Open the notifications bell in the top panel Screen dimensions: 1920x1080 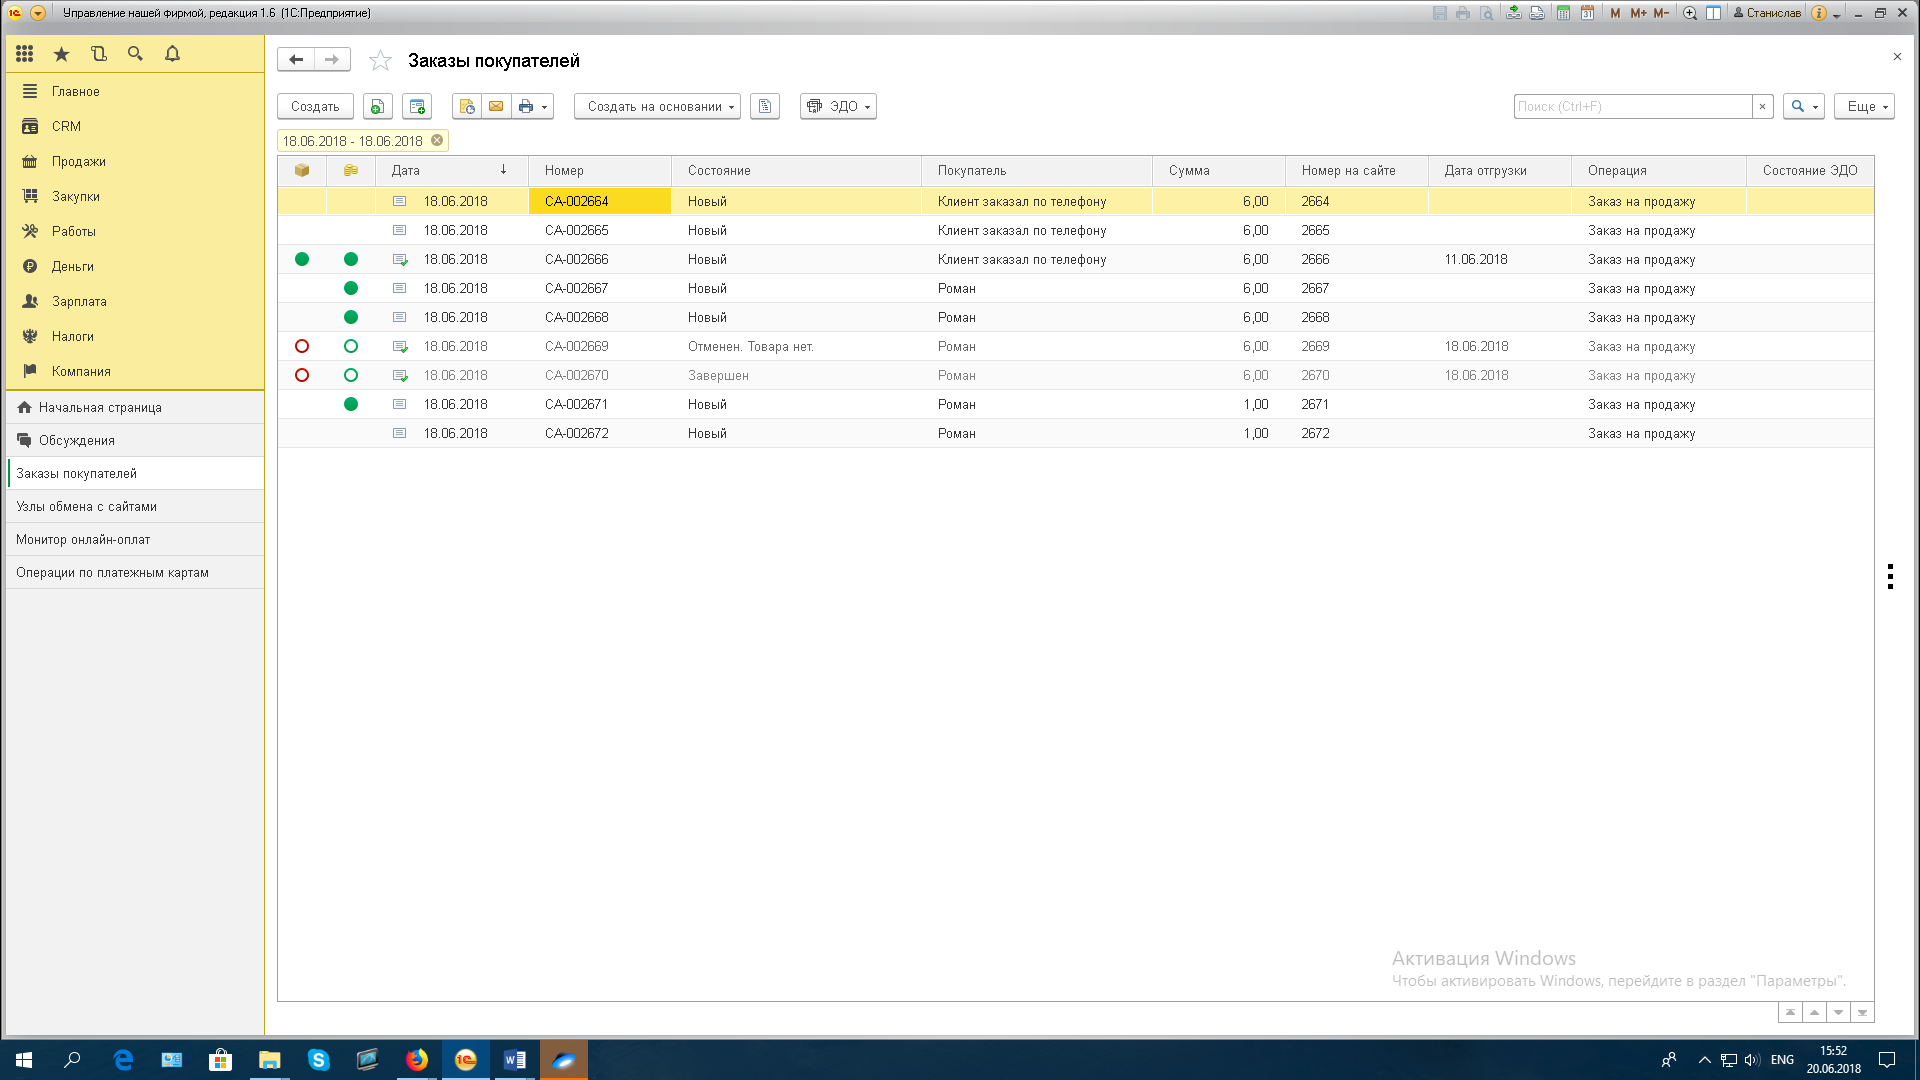coord(172,54)
